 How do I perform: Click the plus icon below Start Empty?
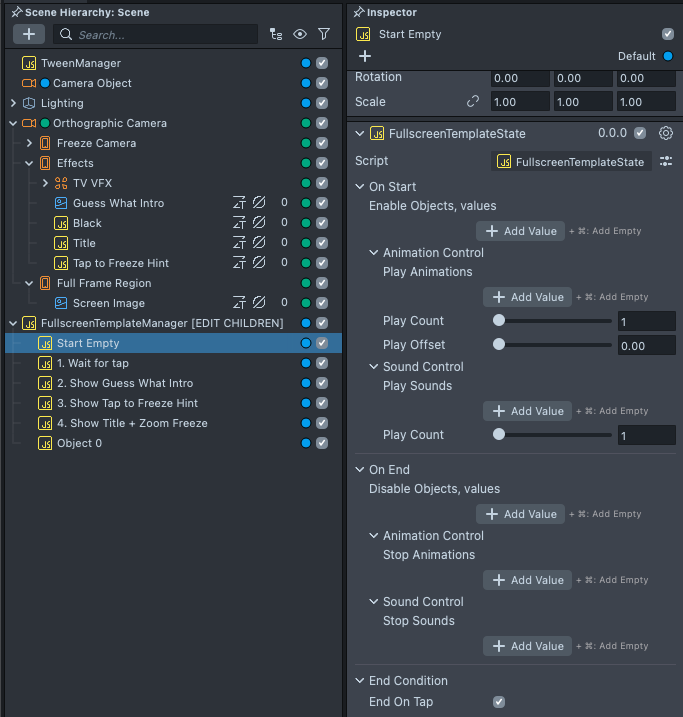coord(365,57)
